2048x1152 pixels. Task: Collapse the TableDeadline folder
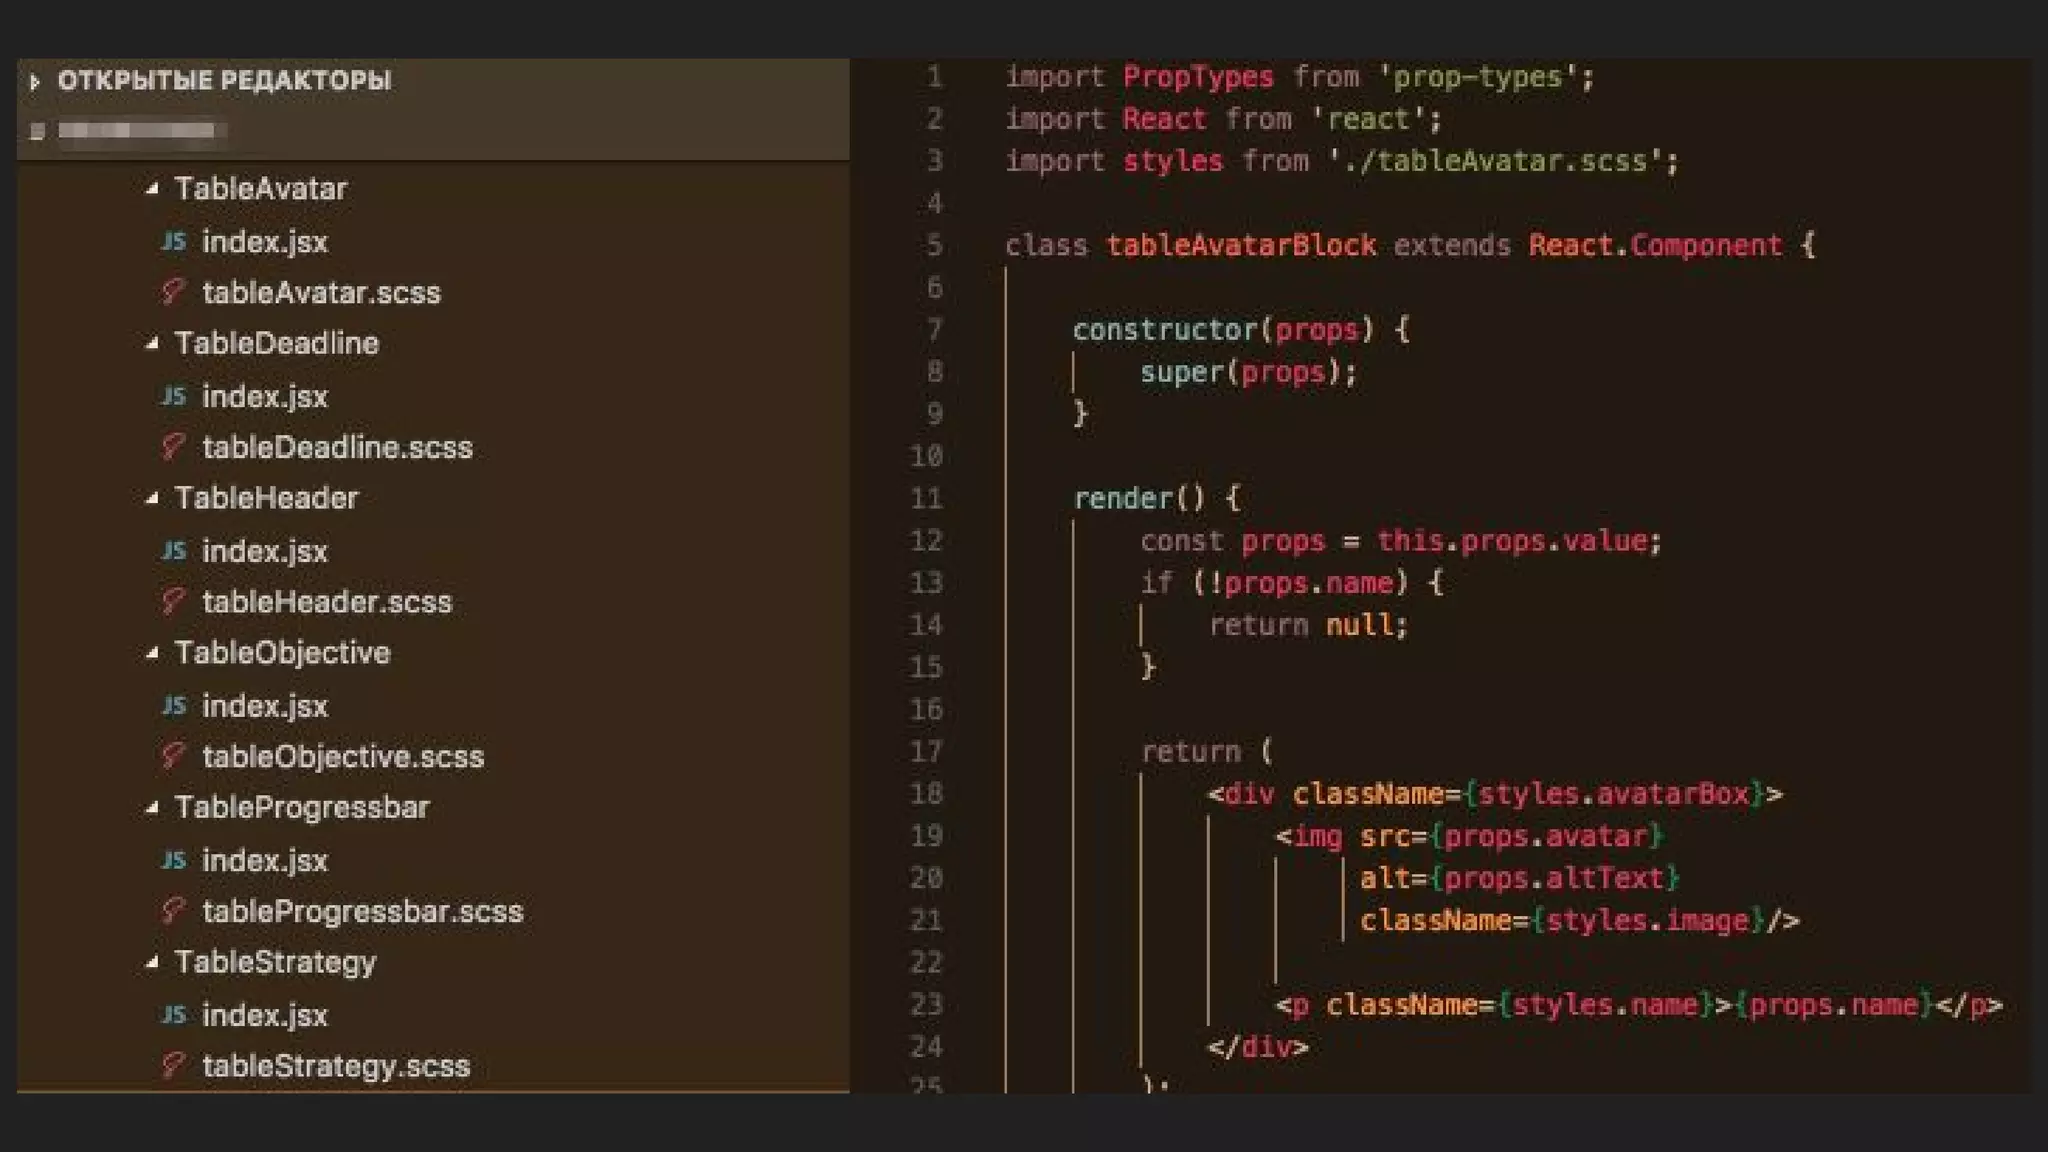click(152, 343)
